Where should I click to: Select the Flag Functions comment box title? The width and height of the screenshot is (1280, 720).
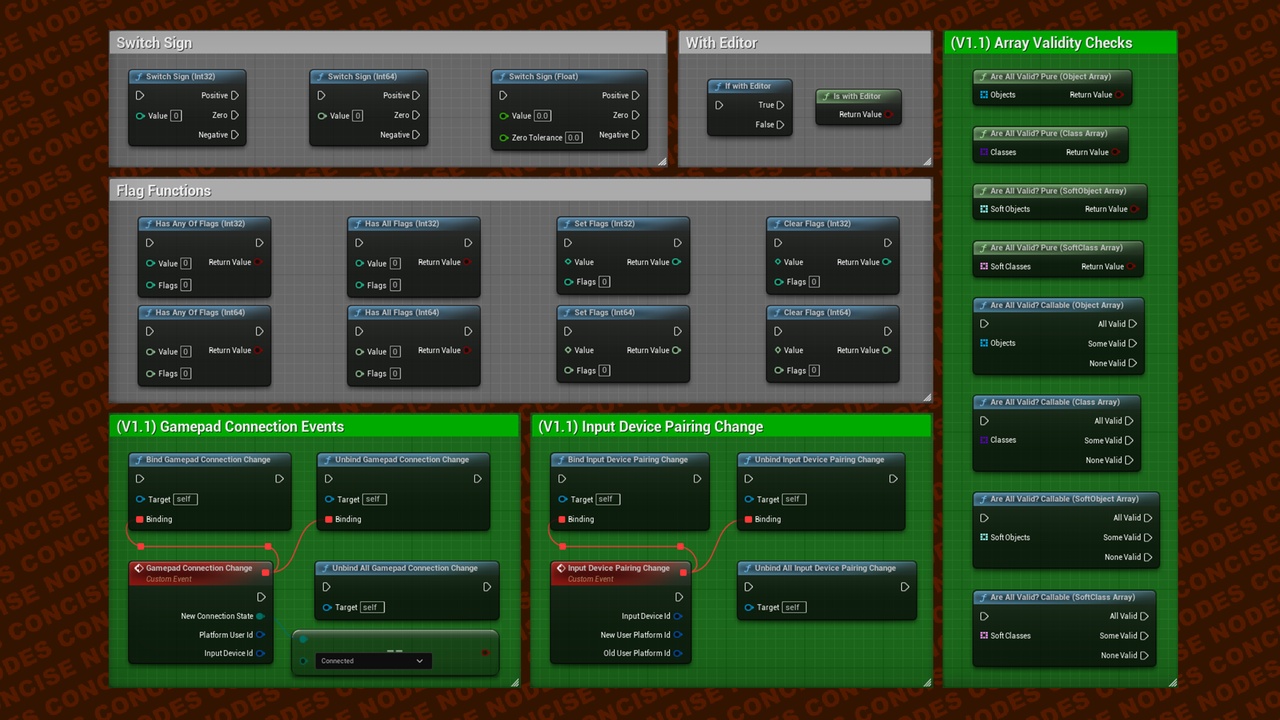[164, 191]
